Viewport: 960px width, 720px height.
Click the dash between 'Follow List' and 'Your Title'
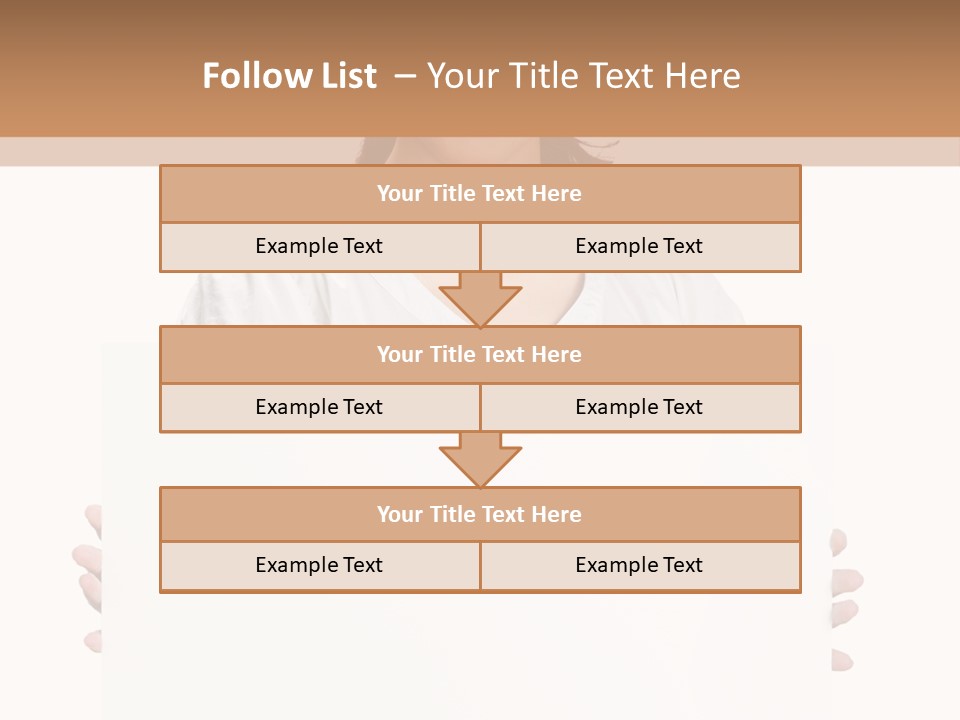click(405, 76)
